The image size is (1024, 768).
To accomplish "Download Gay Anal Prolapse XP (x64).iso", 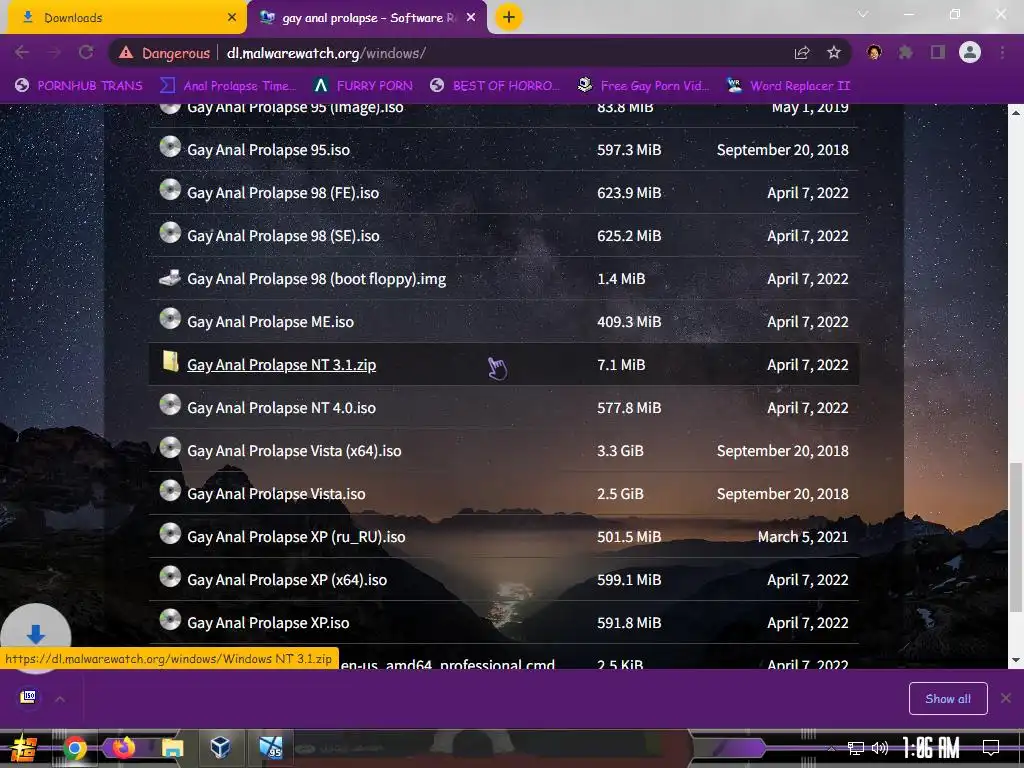I will (287, 580).
